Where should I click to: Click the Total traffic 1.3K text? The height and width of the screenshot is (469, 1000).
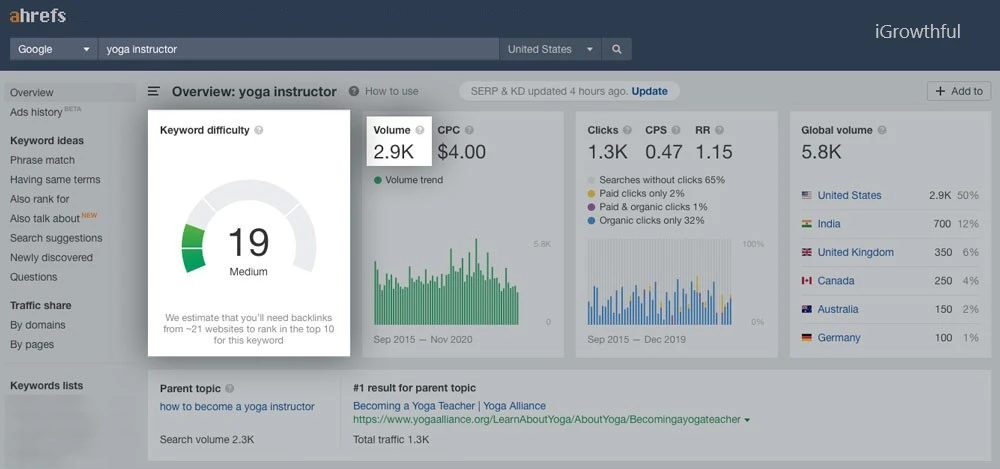[x=391, y=440]
